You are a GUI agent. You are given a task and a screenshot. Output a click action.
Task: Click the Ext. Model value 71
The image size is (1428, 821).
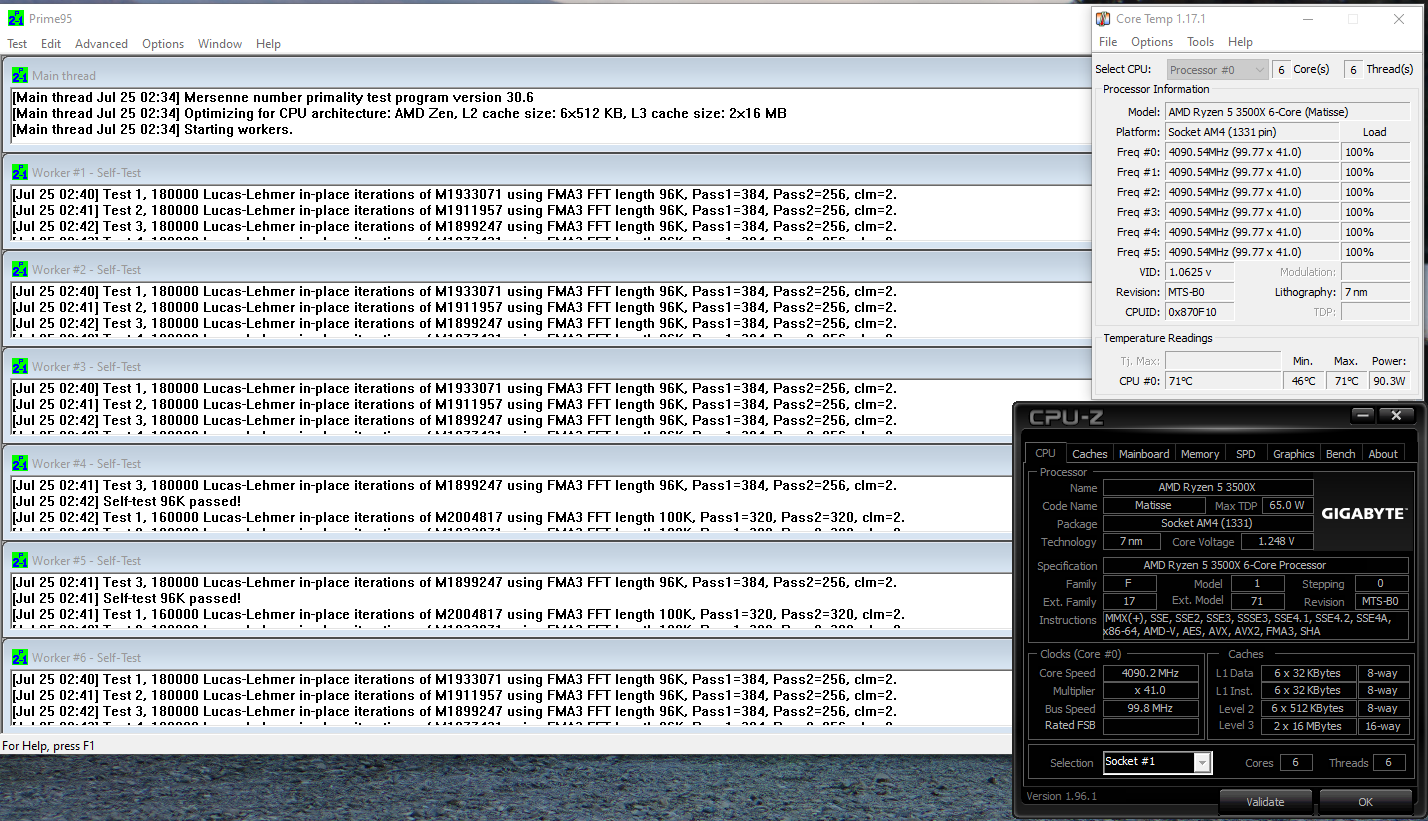(x=1257, y=602)
